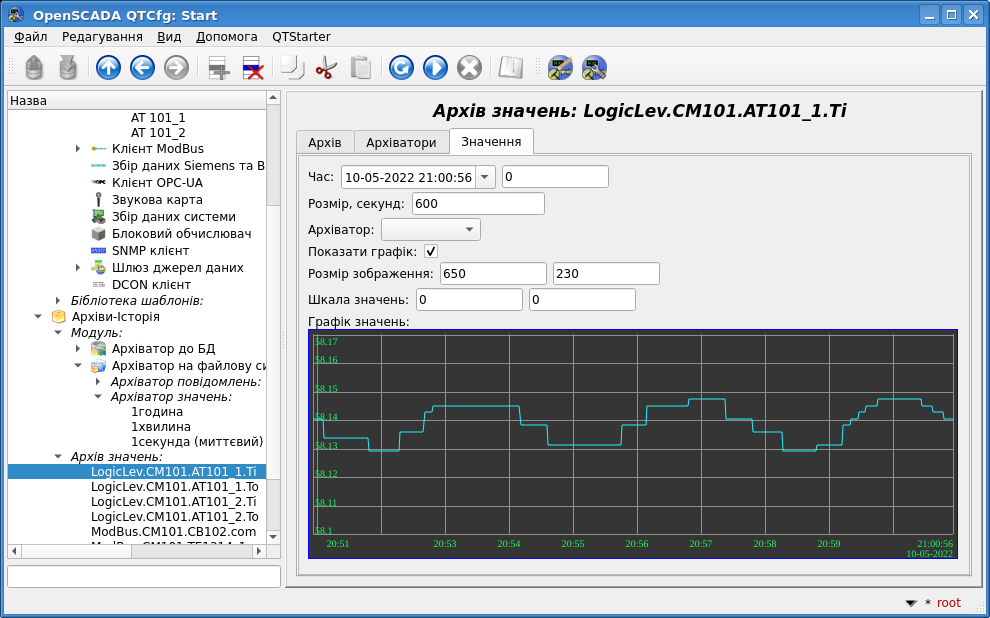
Task: Click the Add item toolbar icon
Action: tap(218, 68)
